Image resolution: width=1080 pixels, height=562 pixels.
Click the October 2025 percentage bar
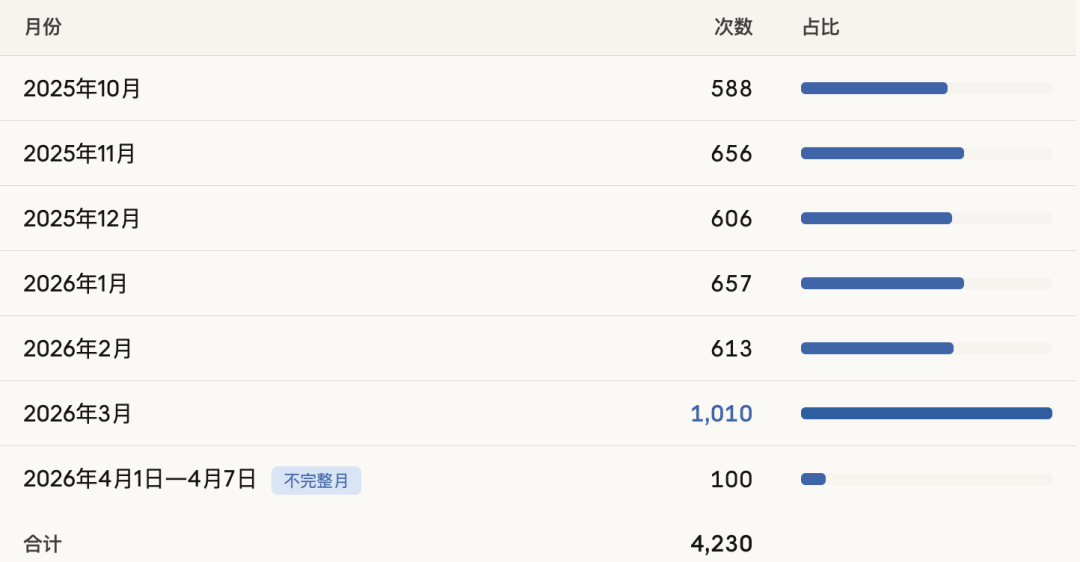pyautogui.click(x=874, y=88)
